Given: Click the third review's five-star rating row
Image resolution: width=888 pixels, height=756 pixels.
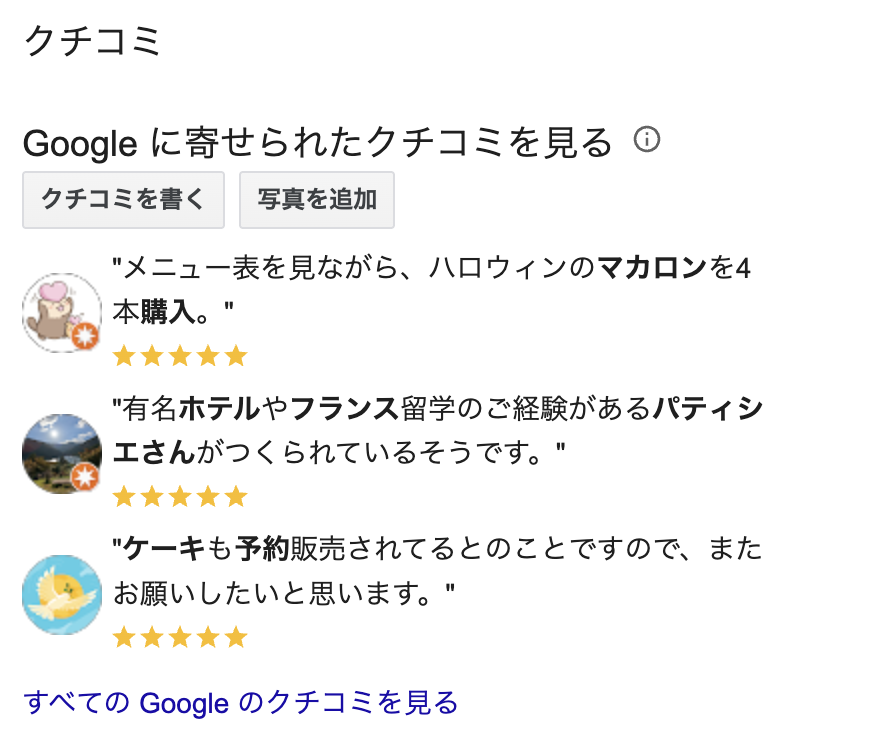Looking at the screenshot, I should pos(180,636).
